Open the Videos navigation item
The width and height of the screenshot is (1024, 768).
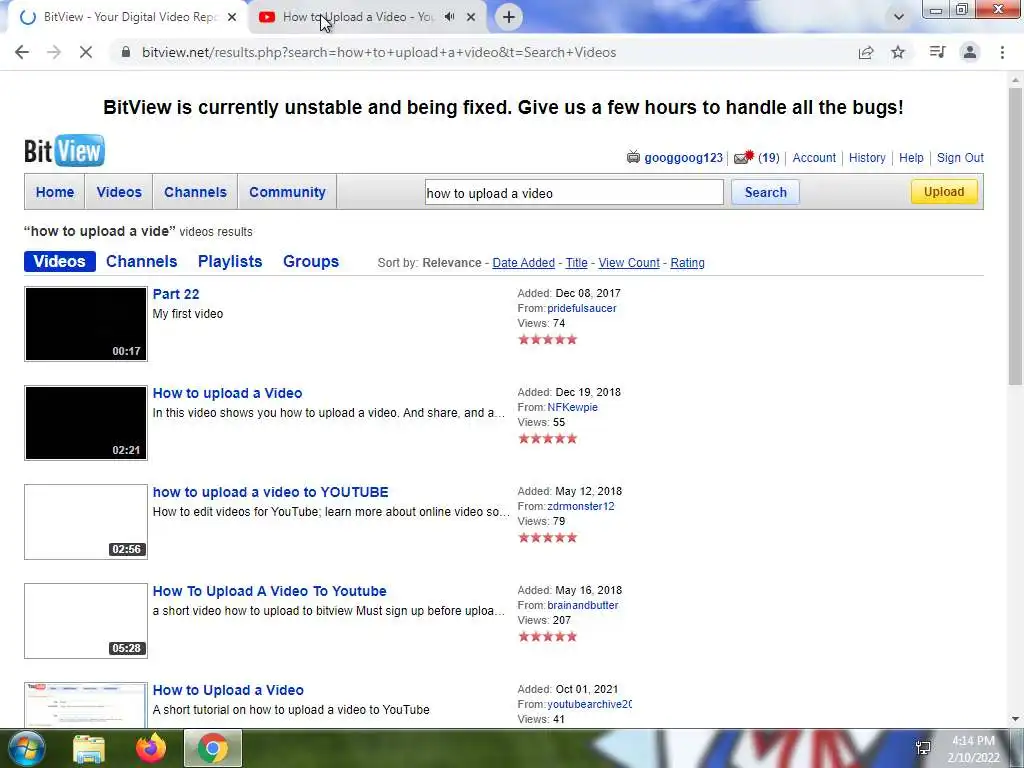point(119,192)
